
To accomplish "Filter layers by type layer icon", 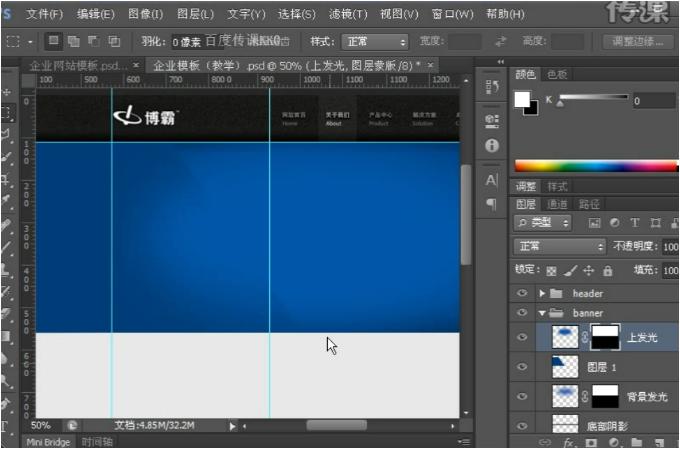I will (x=635, y=223).
